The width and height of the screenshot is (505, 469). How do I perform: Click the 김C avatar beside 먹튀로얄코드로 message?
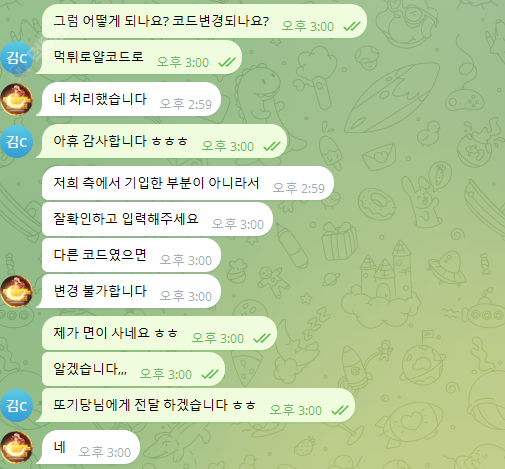click(16, 58)
